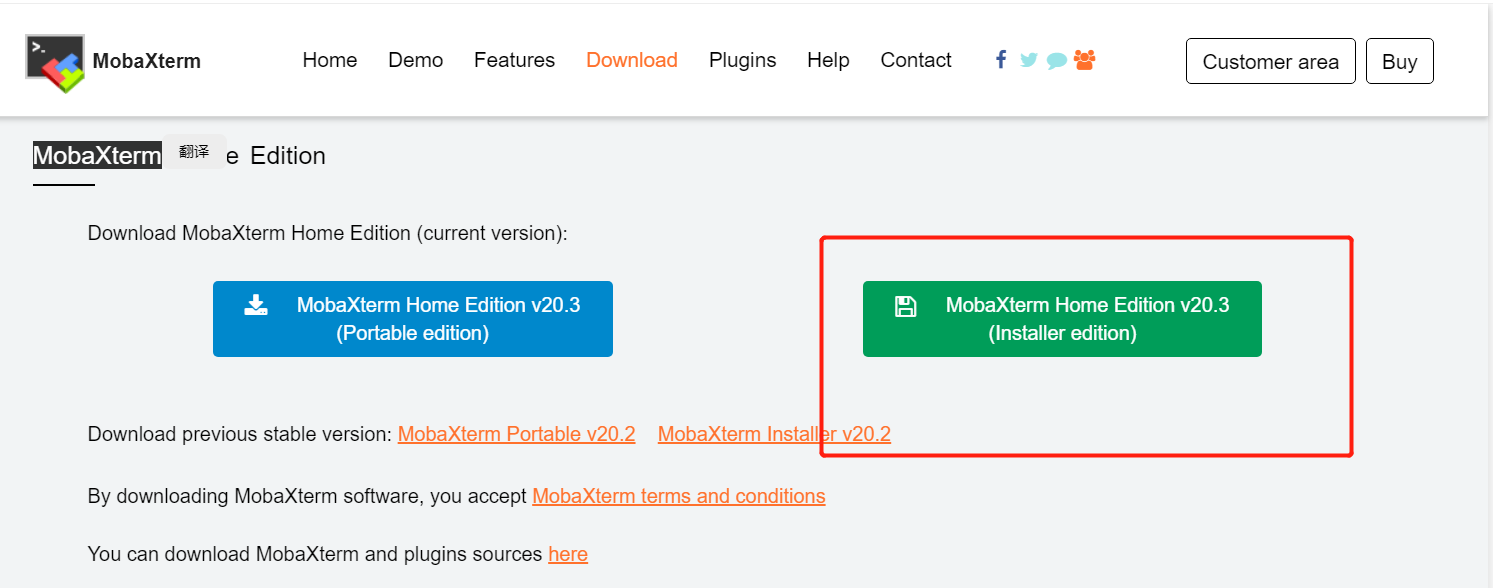Download Home Edition v20.3 Installer edition

[1062, 319]
